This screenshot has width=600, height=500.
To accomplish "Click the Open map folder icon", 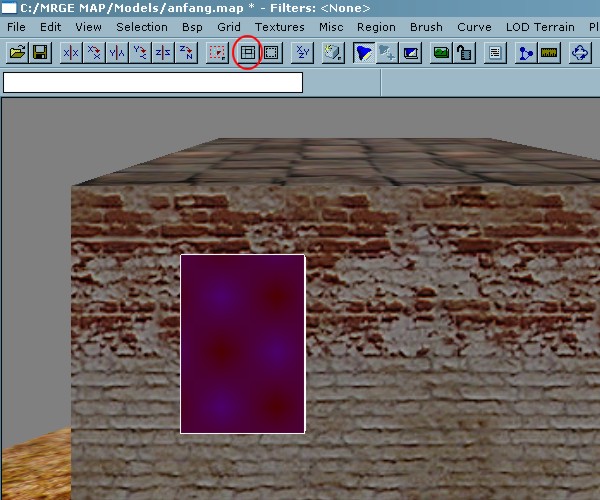I will point(17,52).
